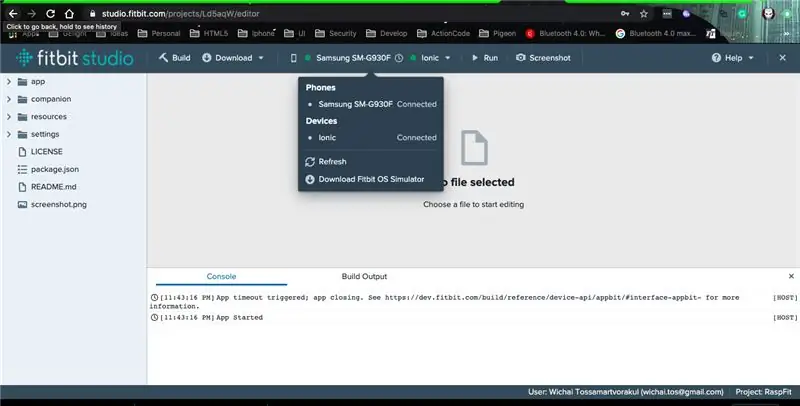Image resolution: width=800 pixels, height=406 pixels.
Task: Switch to the Build Output tab
Action: pyautogui.click(x=364, y=276)
